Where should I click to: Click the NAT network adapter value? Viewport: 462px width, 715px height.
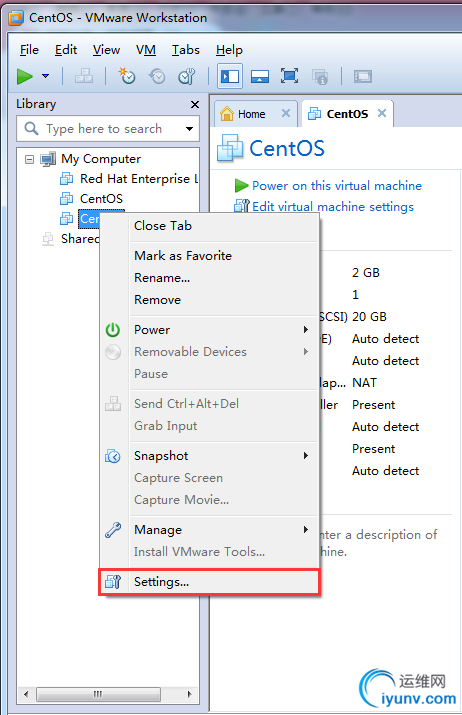(x=364, y=383)
